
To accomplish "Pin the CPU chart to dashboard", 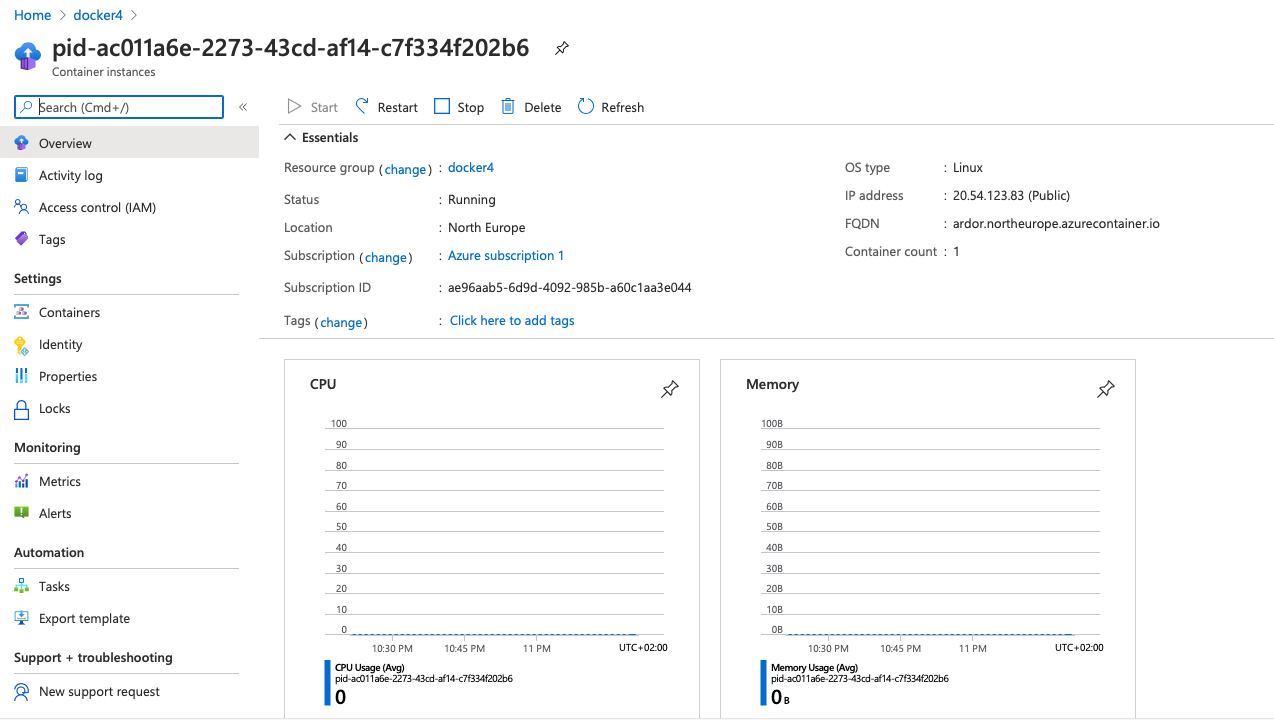I will tap(670, 389).
